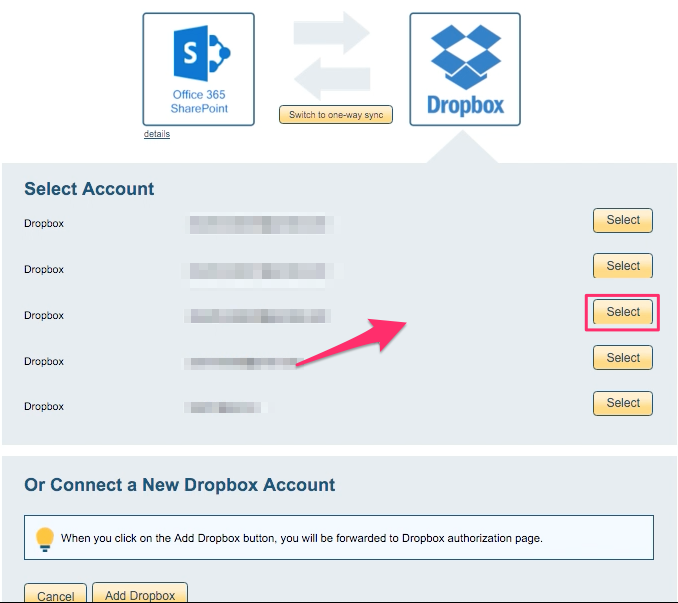Click the Dropbox authorization page hint text
This screenshot has width=678, height=603.
(x=301, y=538)
